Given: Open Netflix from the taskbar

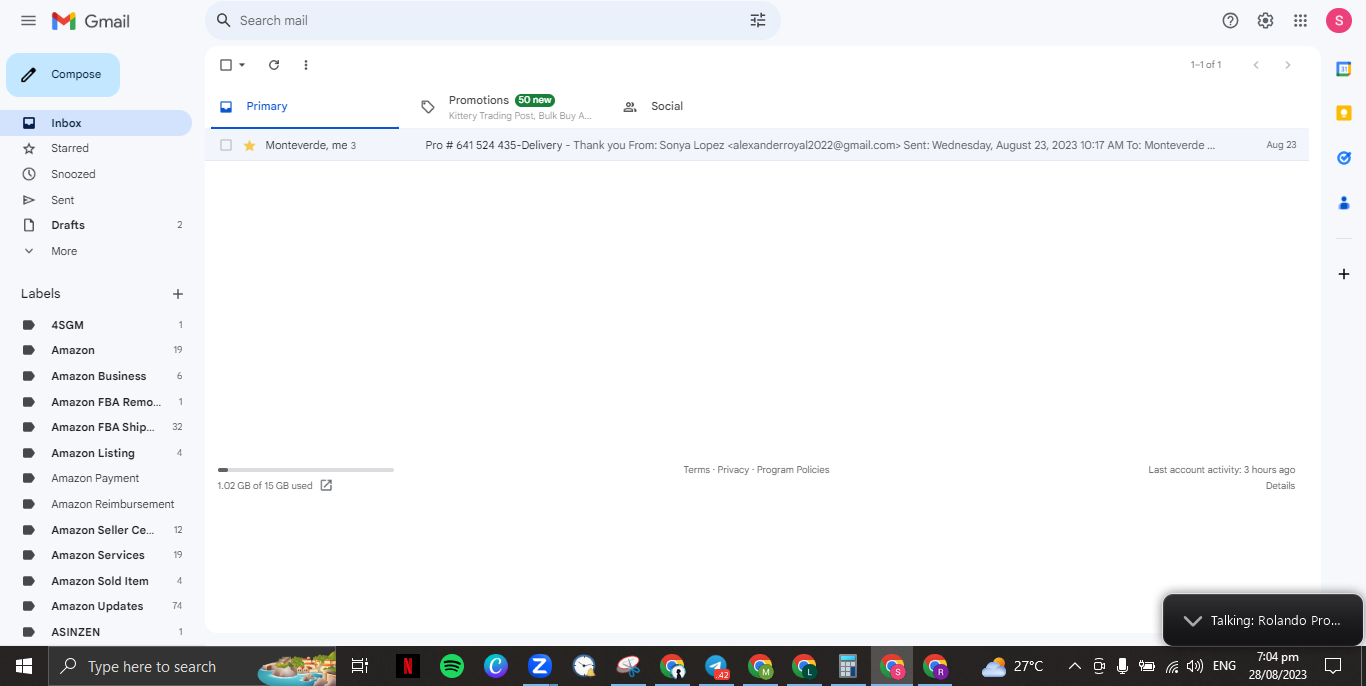Looking at the screenshot, I should point(407,666).
